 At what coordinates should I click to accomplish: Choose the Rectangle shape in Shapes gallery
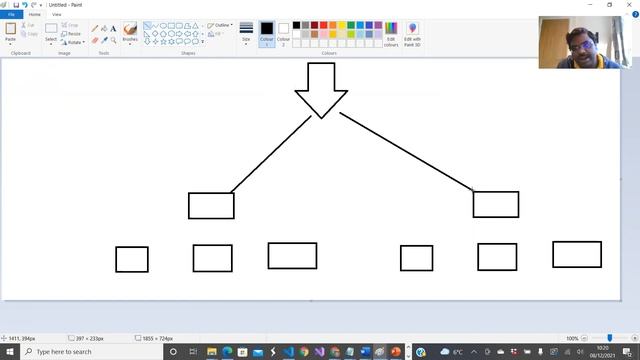pos(171,26)
